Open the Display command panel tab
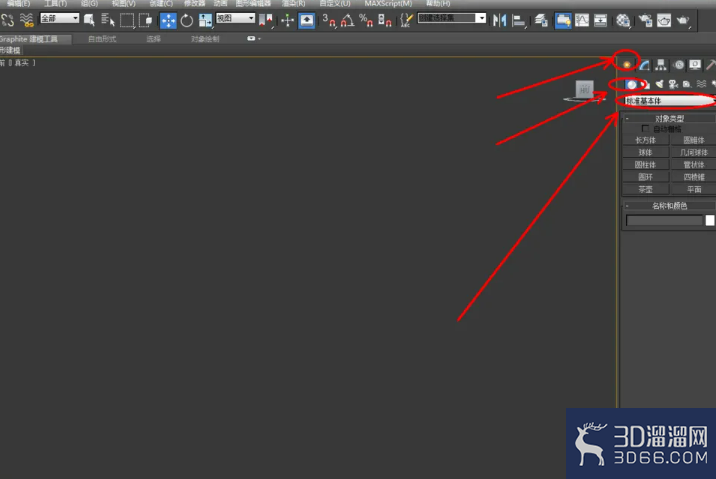Image resolution: width=716 pixels, height=479 pixels. tap(695, 65)
